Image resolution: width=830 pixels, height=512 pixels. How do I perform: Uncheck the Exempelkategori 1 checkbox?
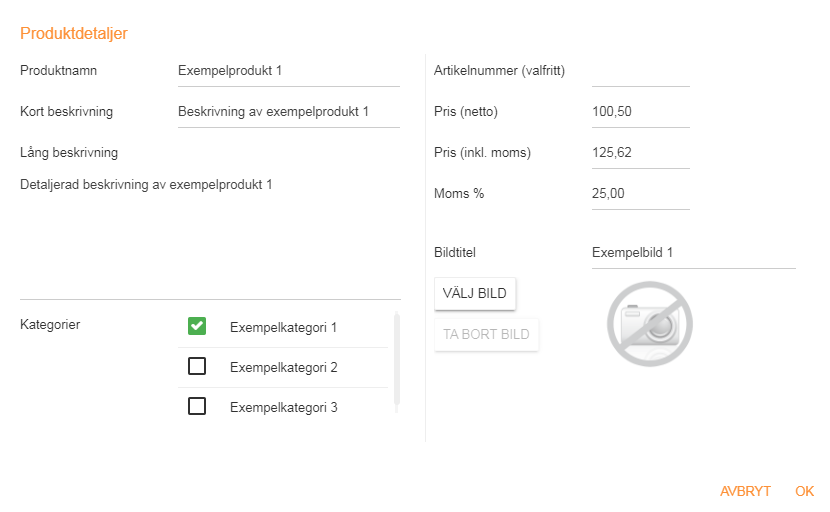click(x=197, y=326)
